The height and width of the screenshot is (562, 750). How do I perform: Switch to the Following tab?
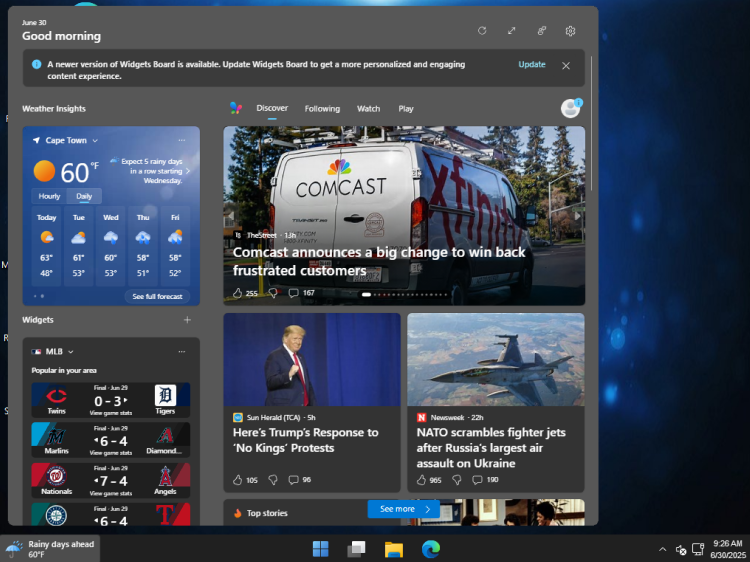[x=322, y=109]
